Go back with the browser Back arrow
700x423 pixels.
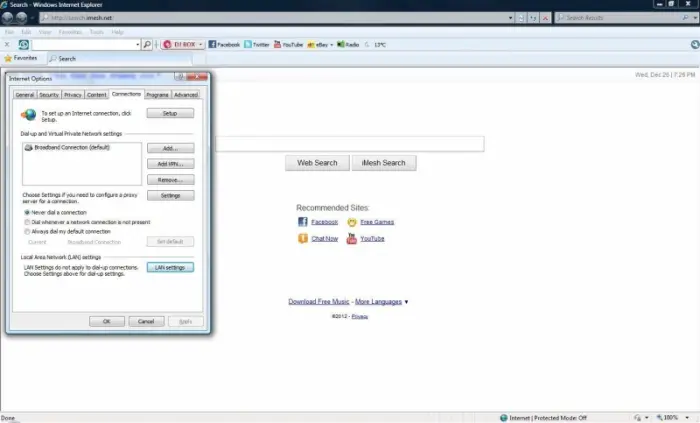tap(7, 18)
